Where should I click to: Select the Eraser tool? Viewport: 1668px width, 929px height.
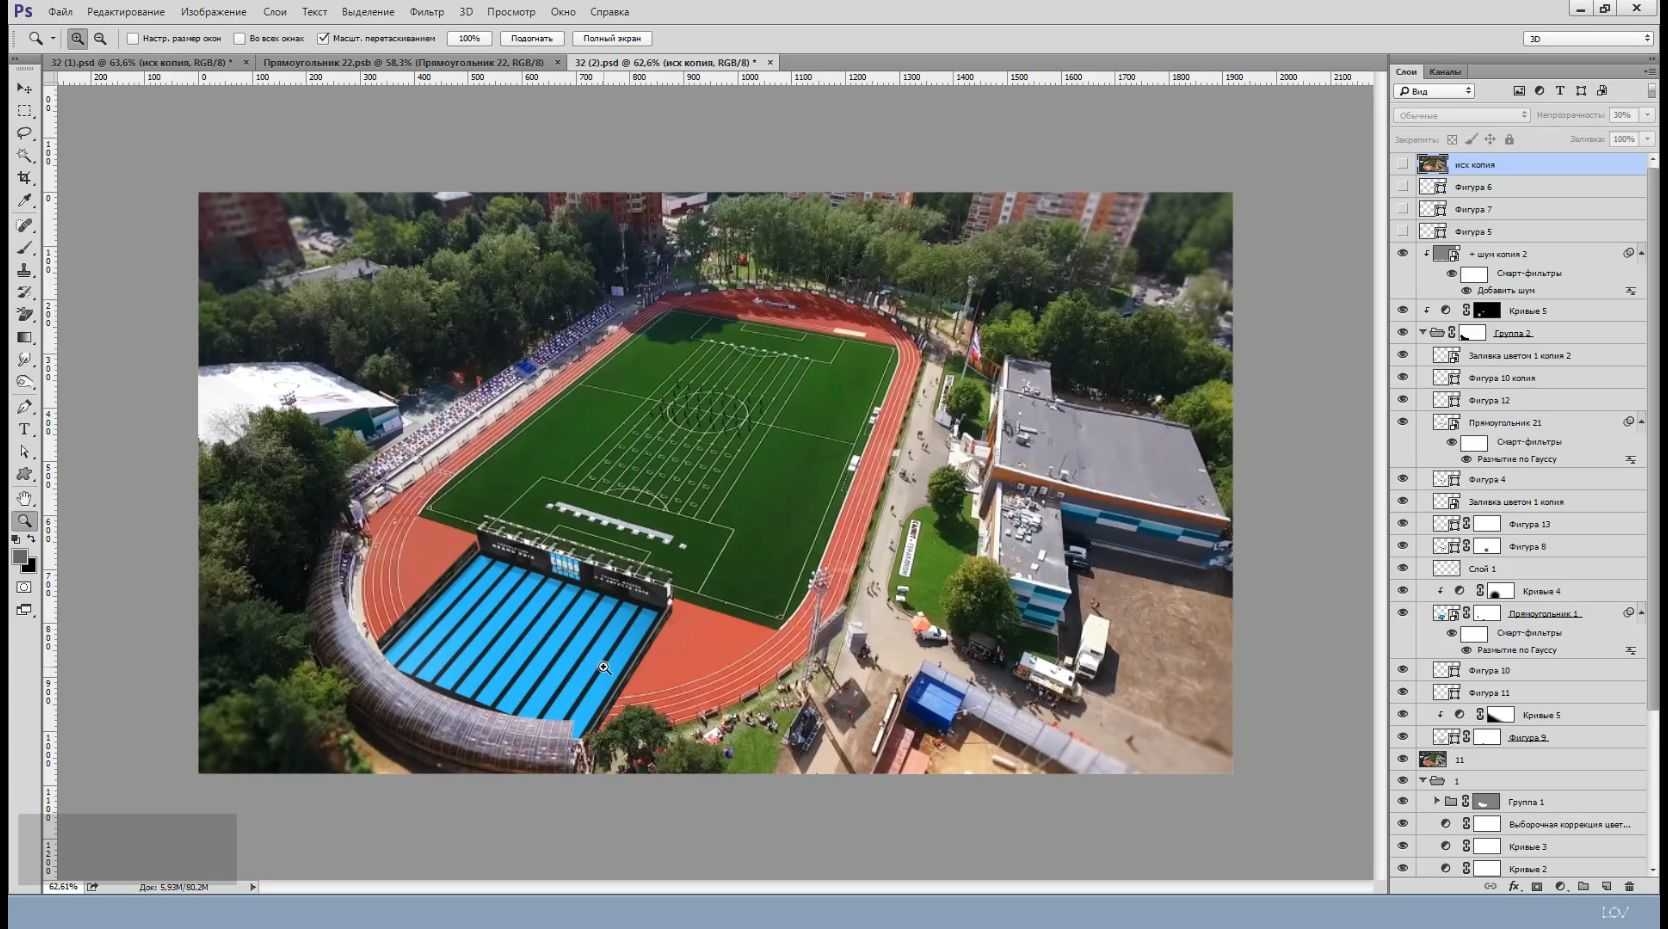click(x=24, y=315)
